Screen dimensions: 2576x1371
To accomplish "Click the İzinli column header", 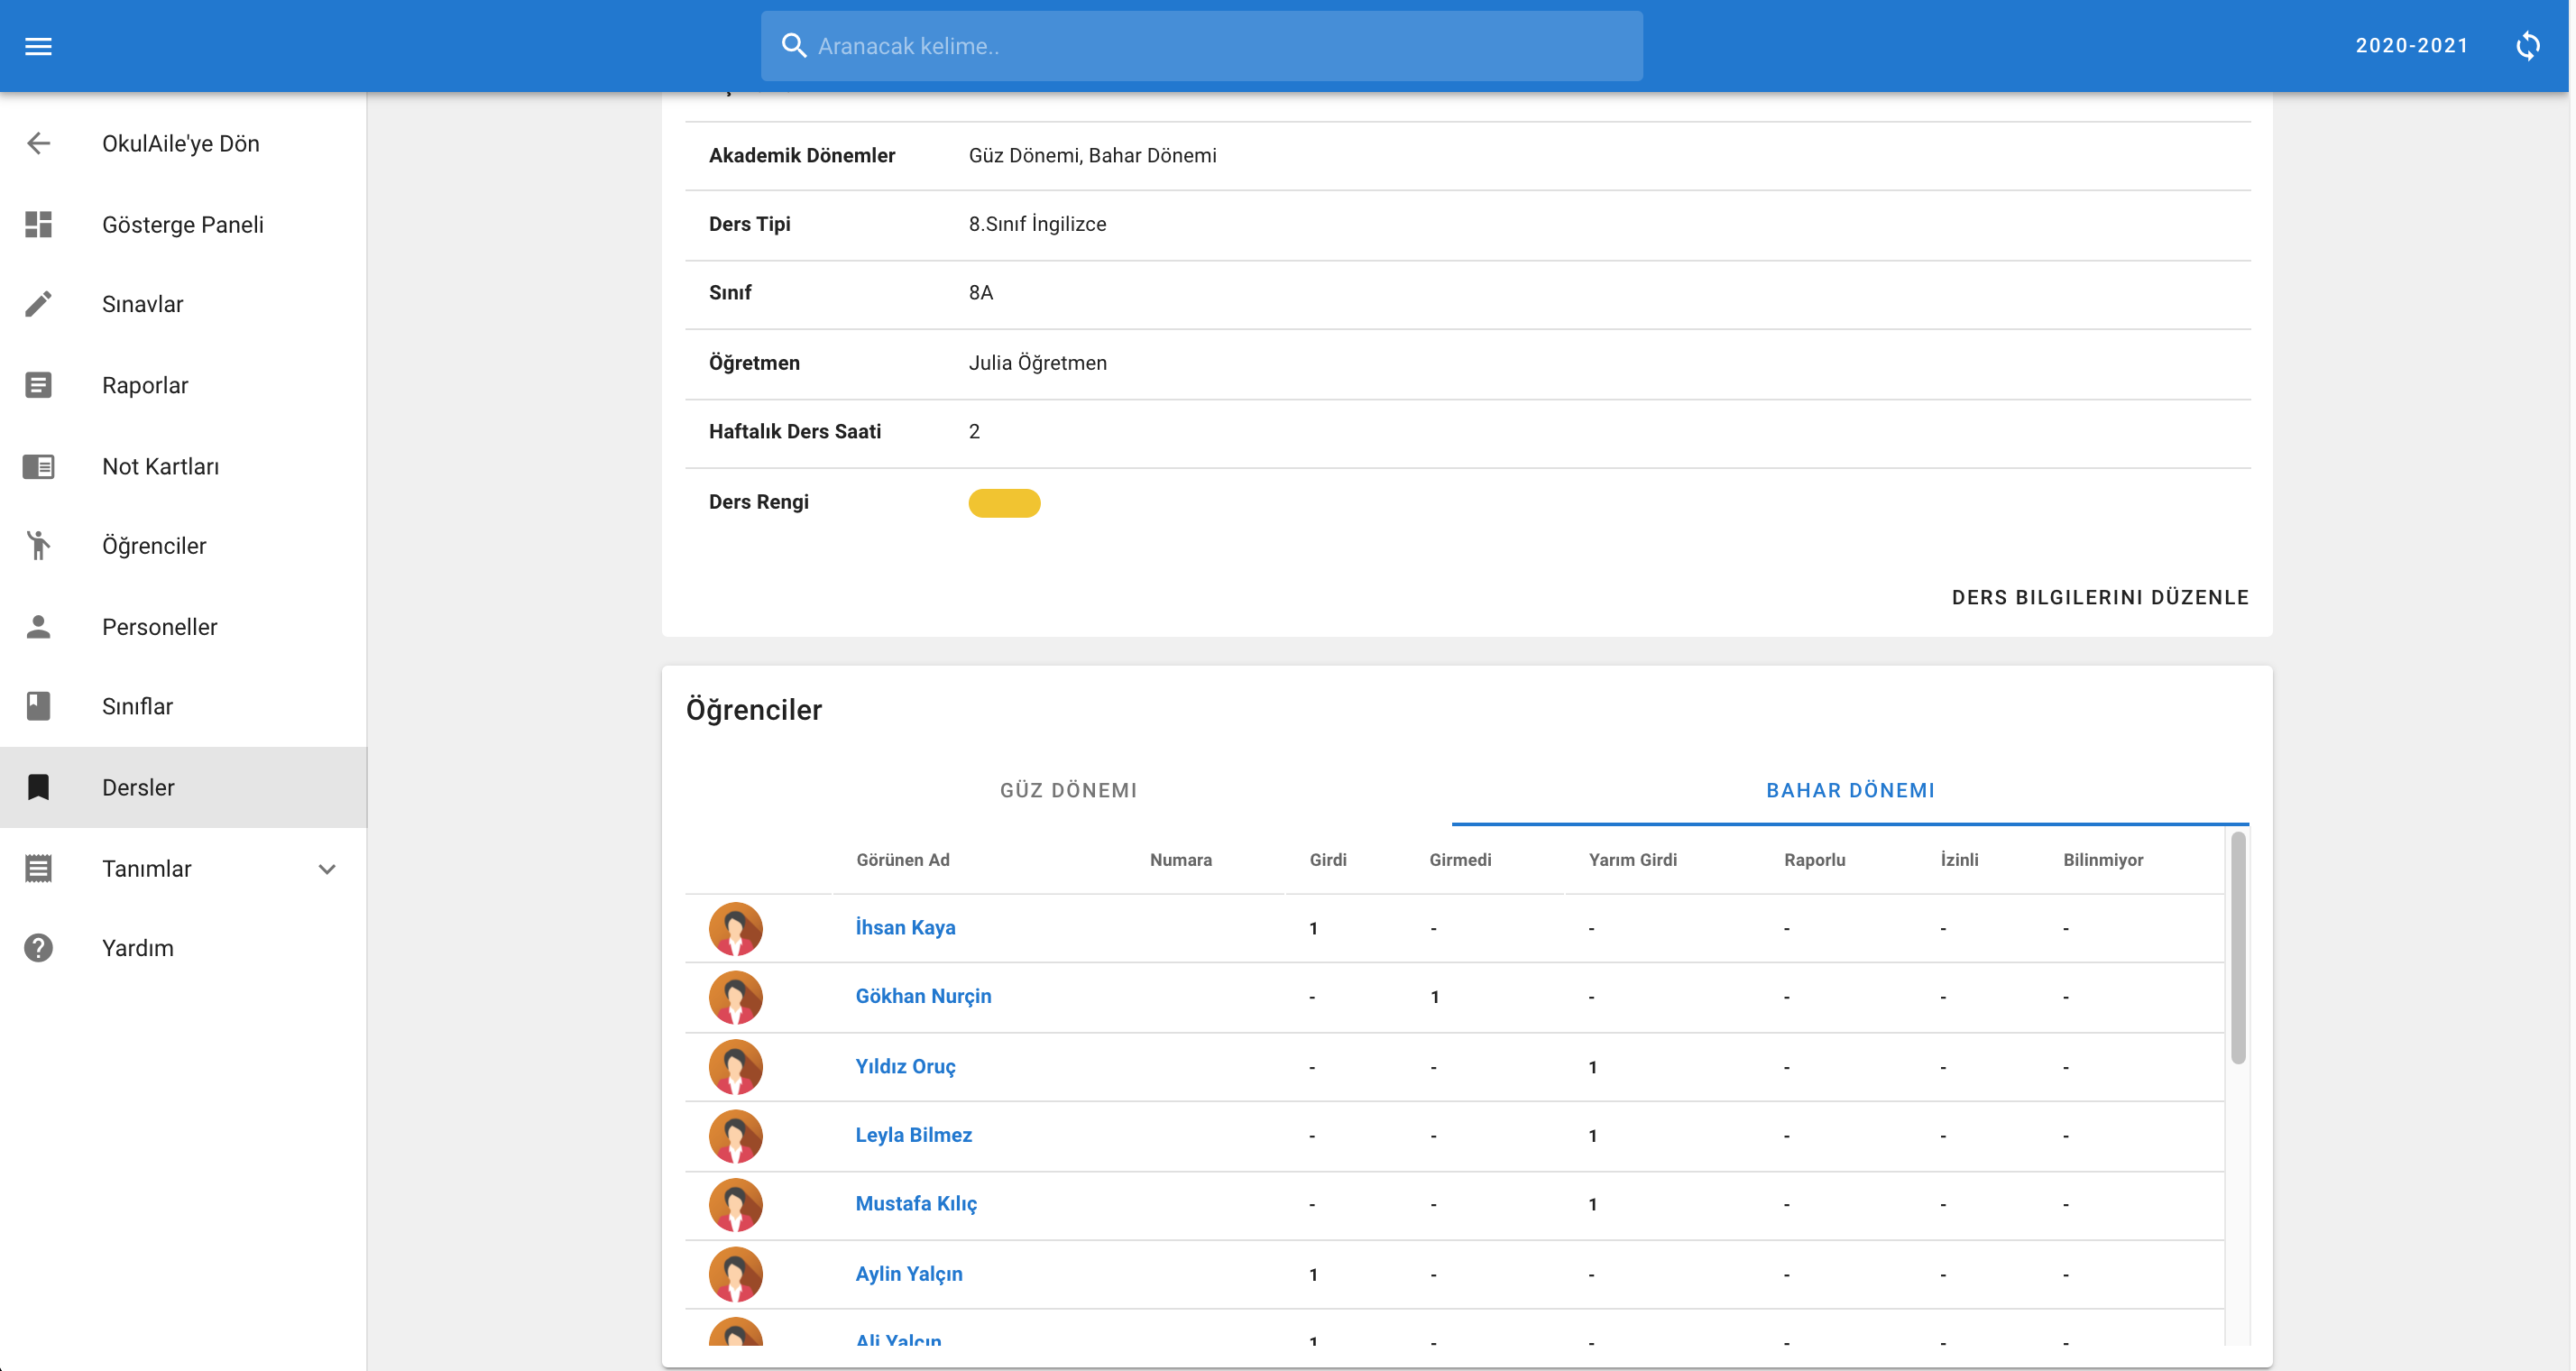I will (x=1959, y=860).
